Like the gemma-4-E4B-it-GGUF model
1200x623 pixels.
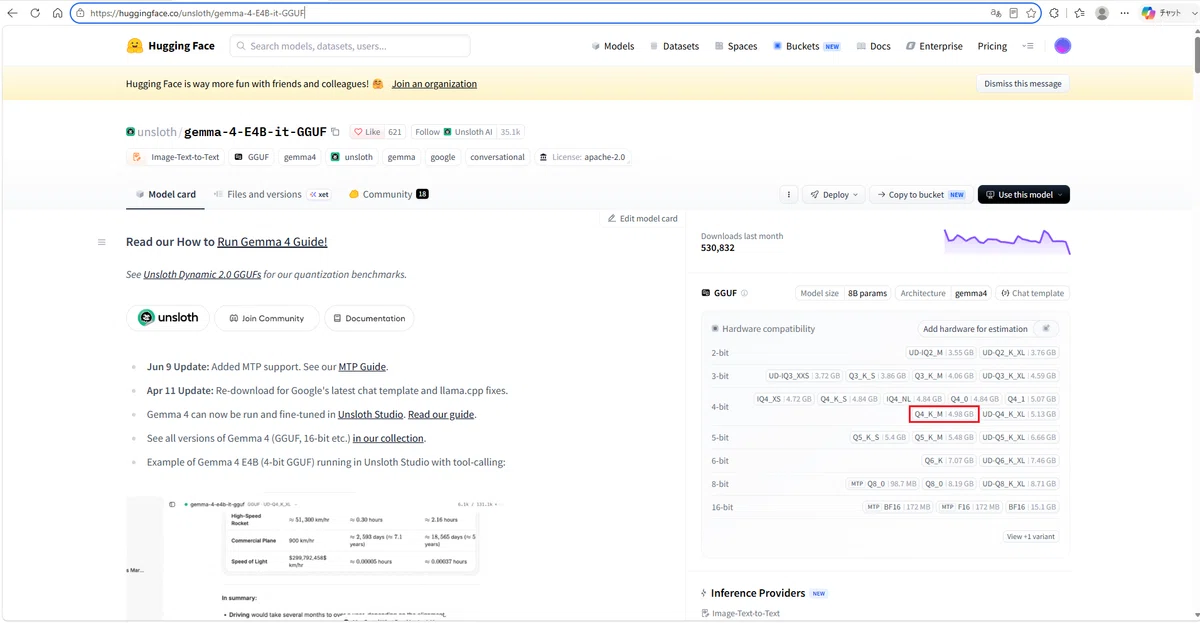pyautogui.click(x=368, y=132)
